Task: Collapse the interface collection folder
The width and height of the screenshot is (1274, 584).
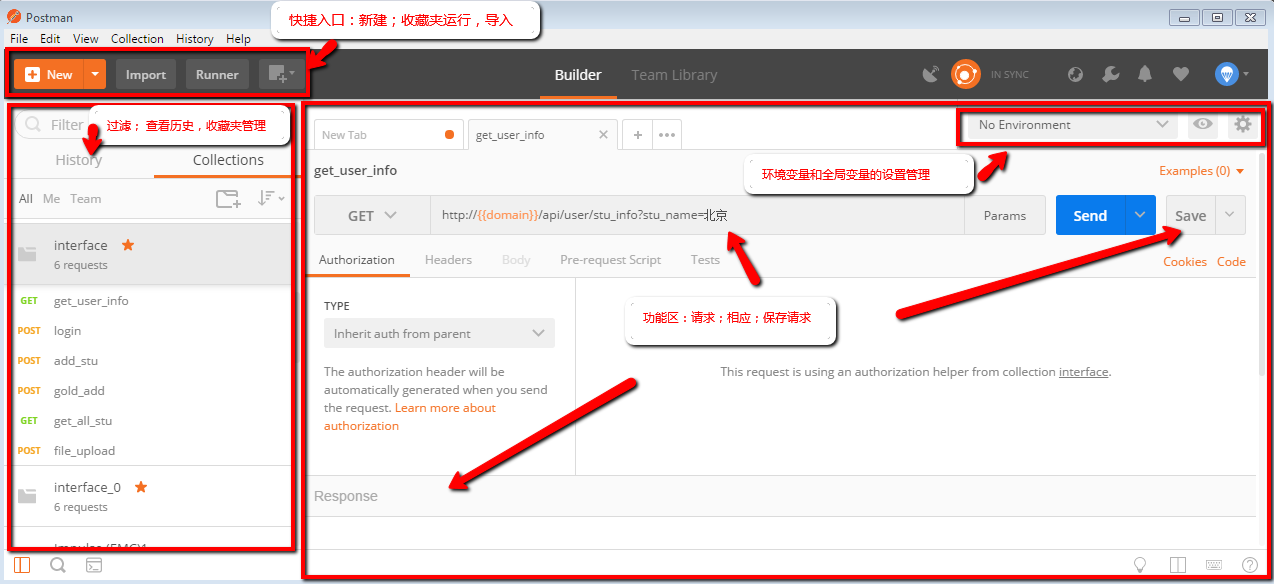Action: (x=27, y=254)
